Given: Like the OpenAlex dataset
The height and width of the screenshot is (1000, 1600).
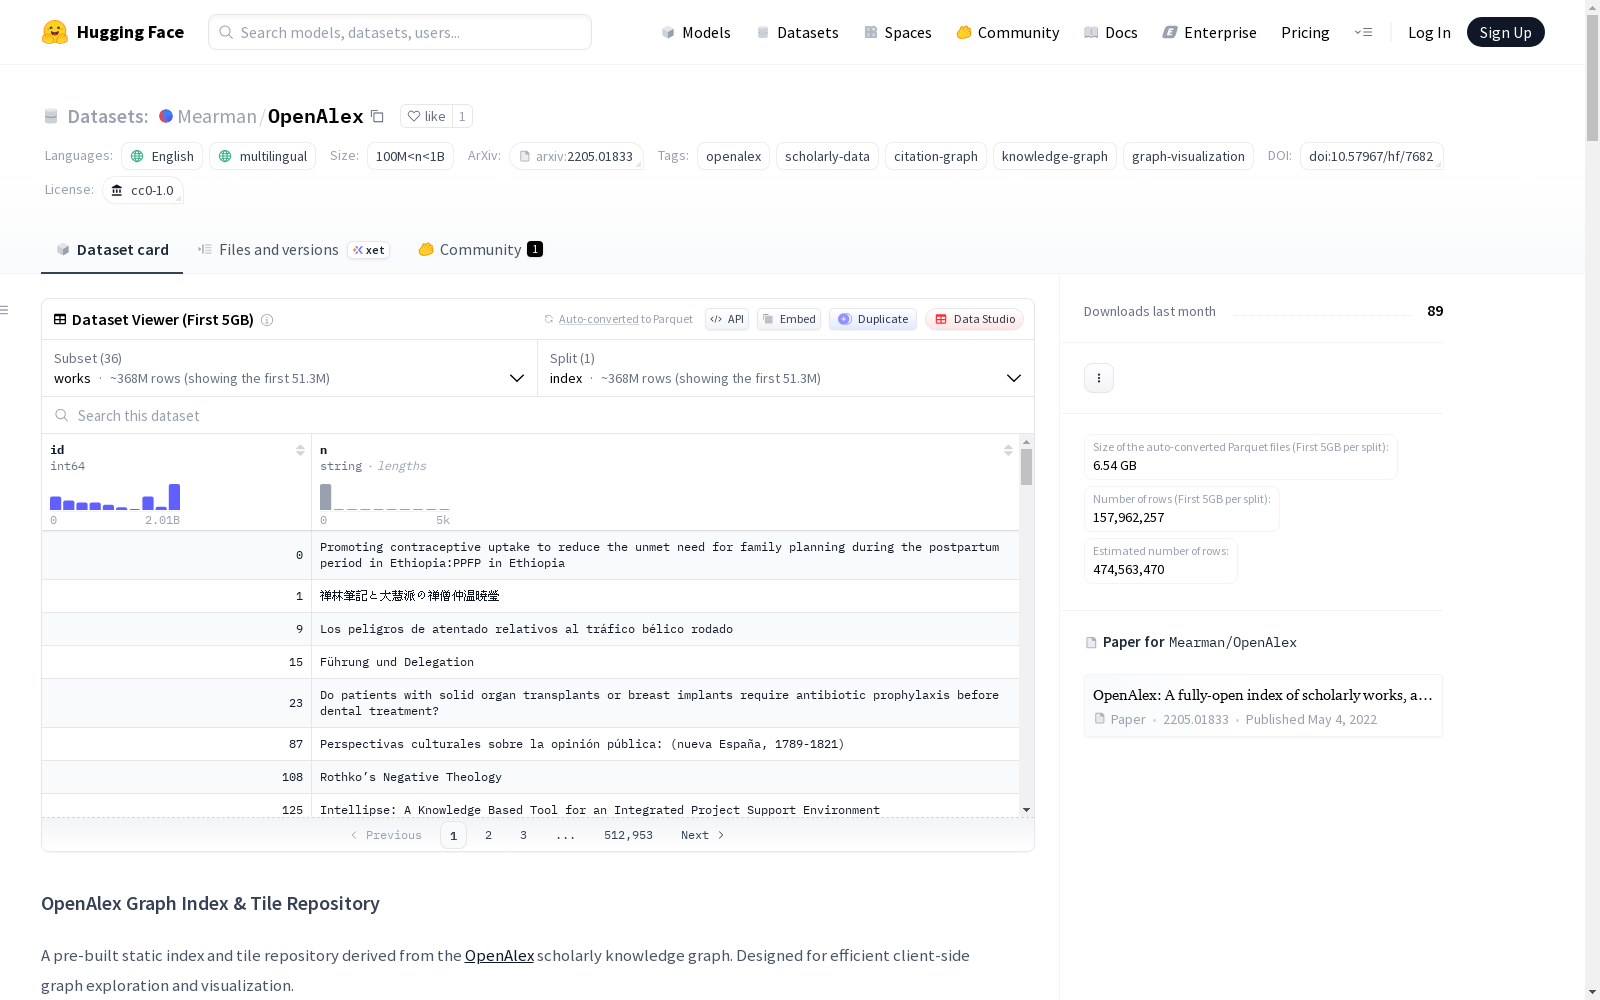Looking at the screenshot, I should (426, 116).
